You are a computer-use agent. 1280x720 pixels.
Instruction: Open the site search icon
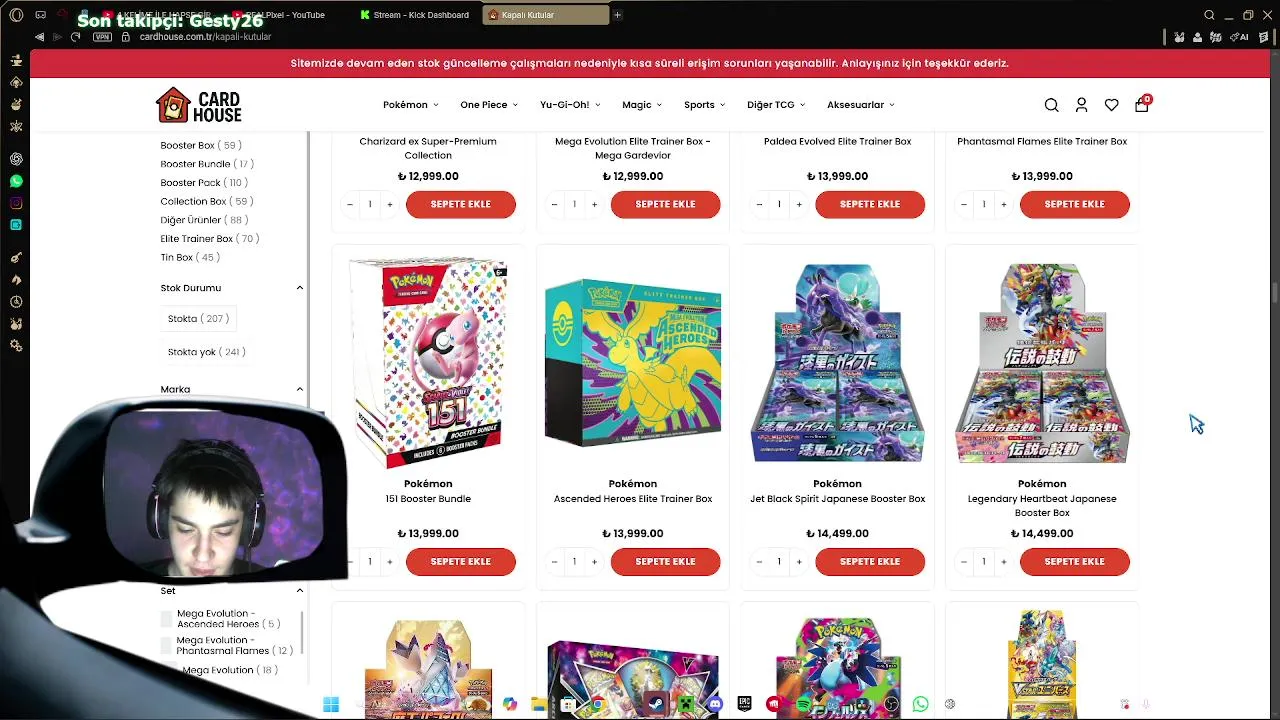click(x=1051, y=105)
